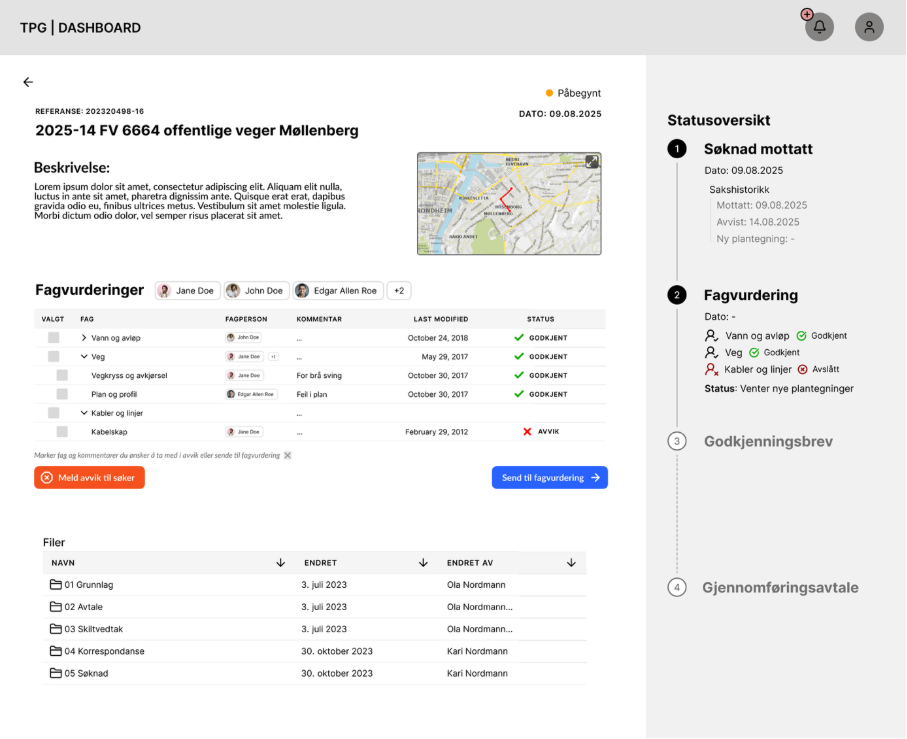This screenshot has height=739, width=907.
Task: Jump to Gjennomføringsavtale step
Action: 779,587
